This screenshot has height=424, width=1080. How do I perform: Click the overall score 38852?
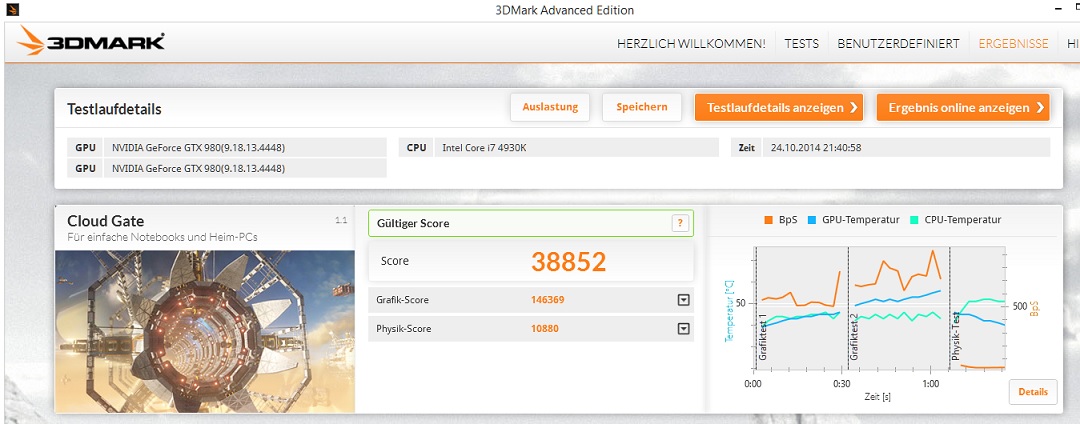coord(568,262)
